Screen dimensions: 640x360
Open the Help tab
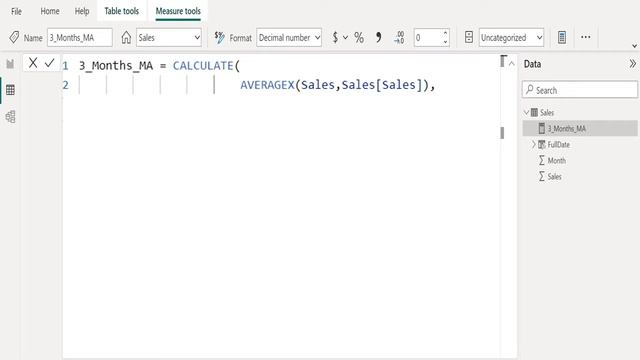[x=82, y=11]
